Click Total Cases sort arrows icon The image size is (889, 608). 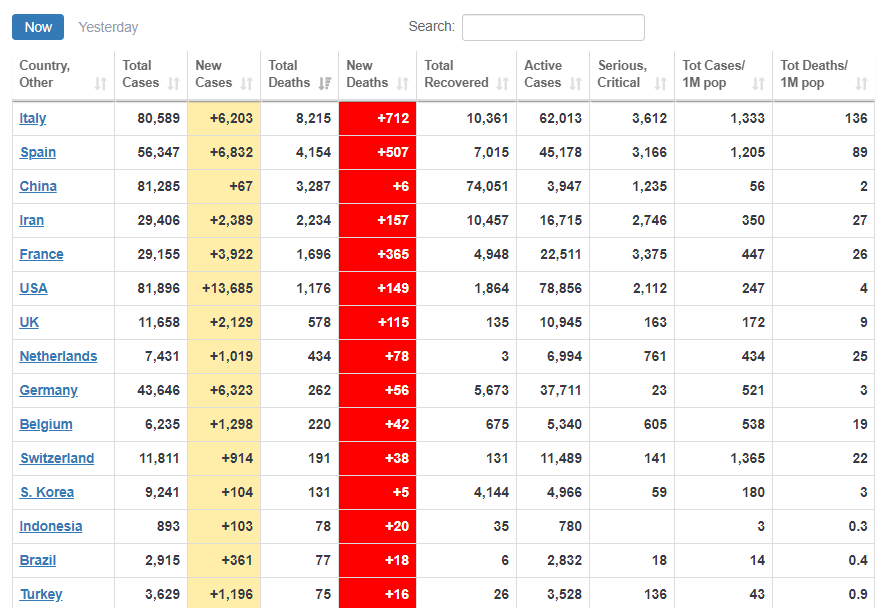(x=174, y=84)
